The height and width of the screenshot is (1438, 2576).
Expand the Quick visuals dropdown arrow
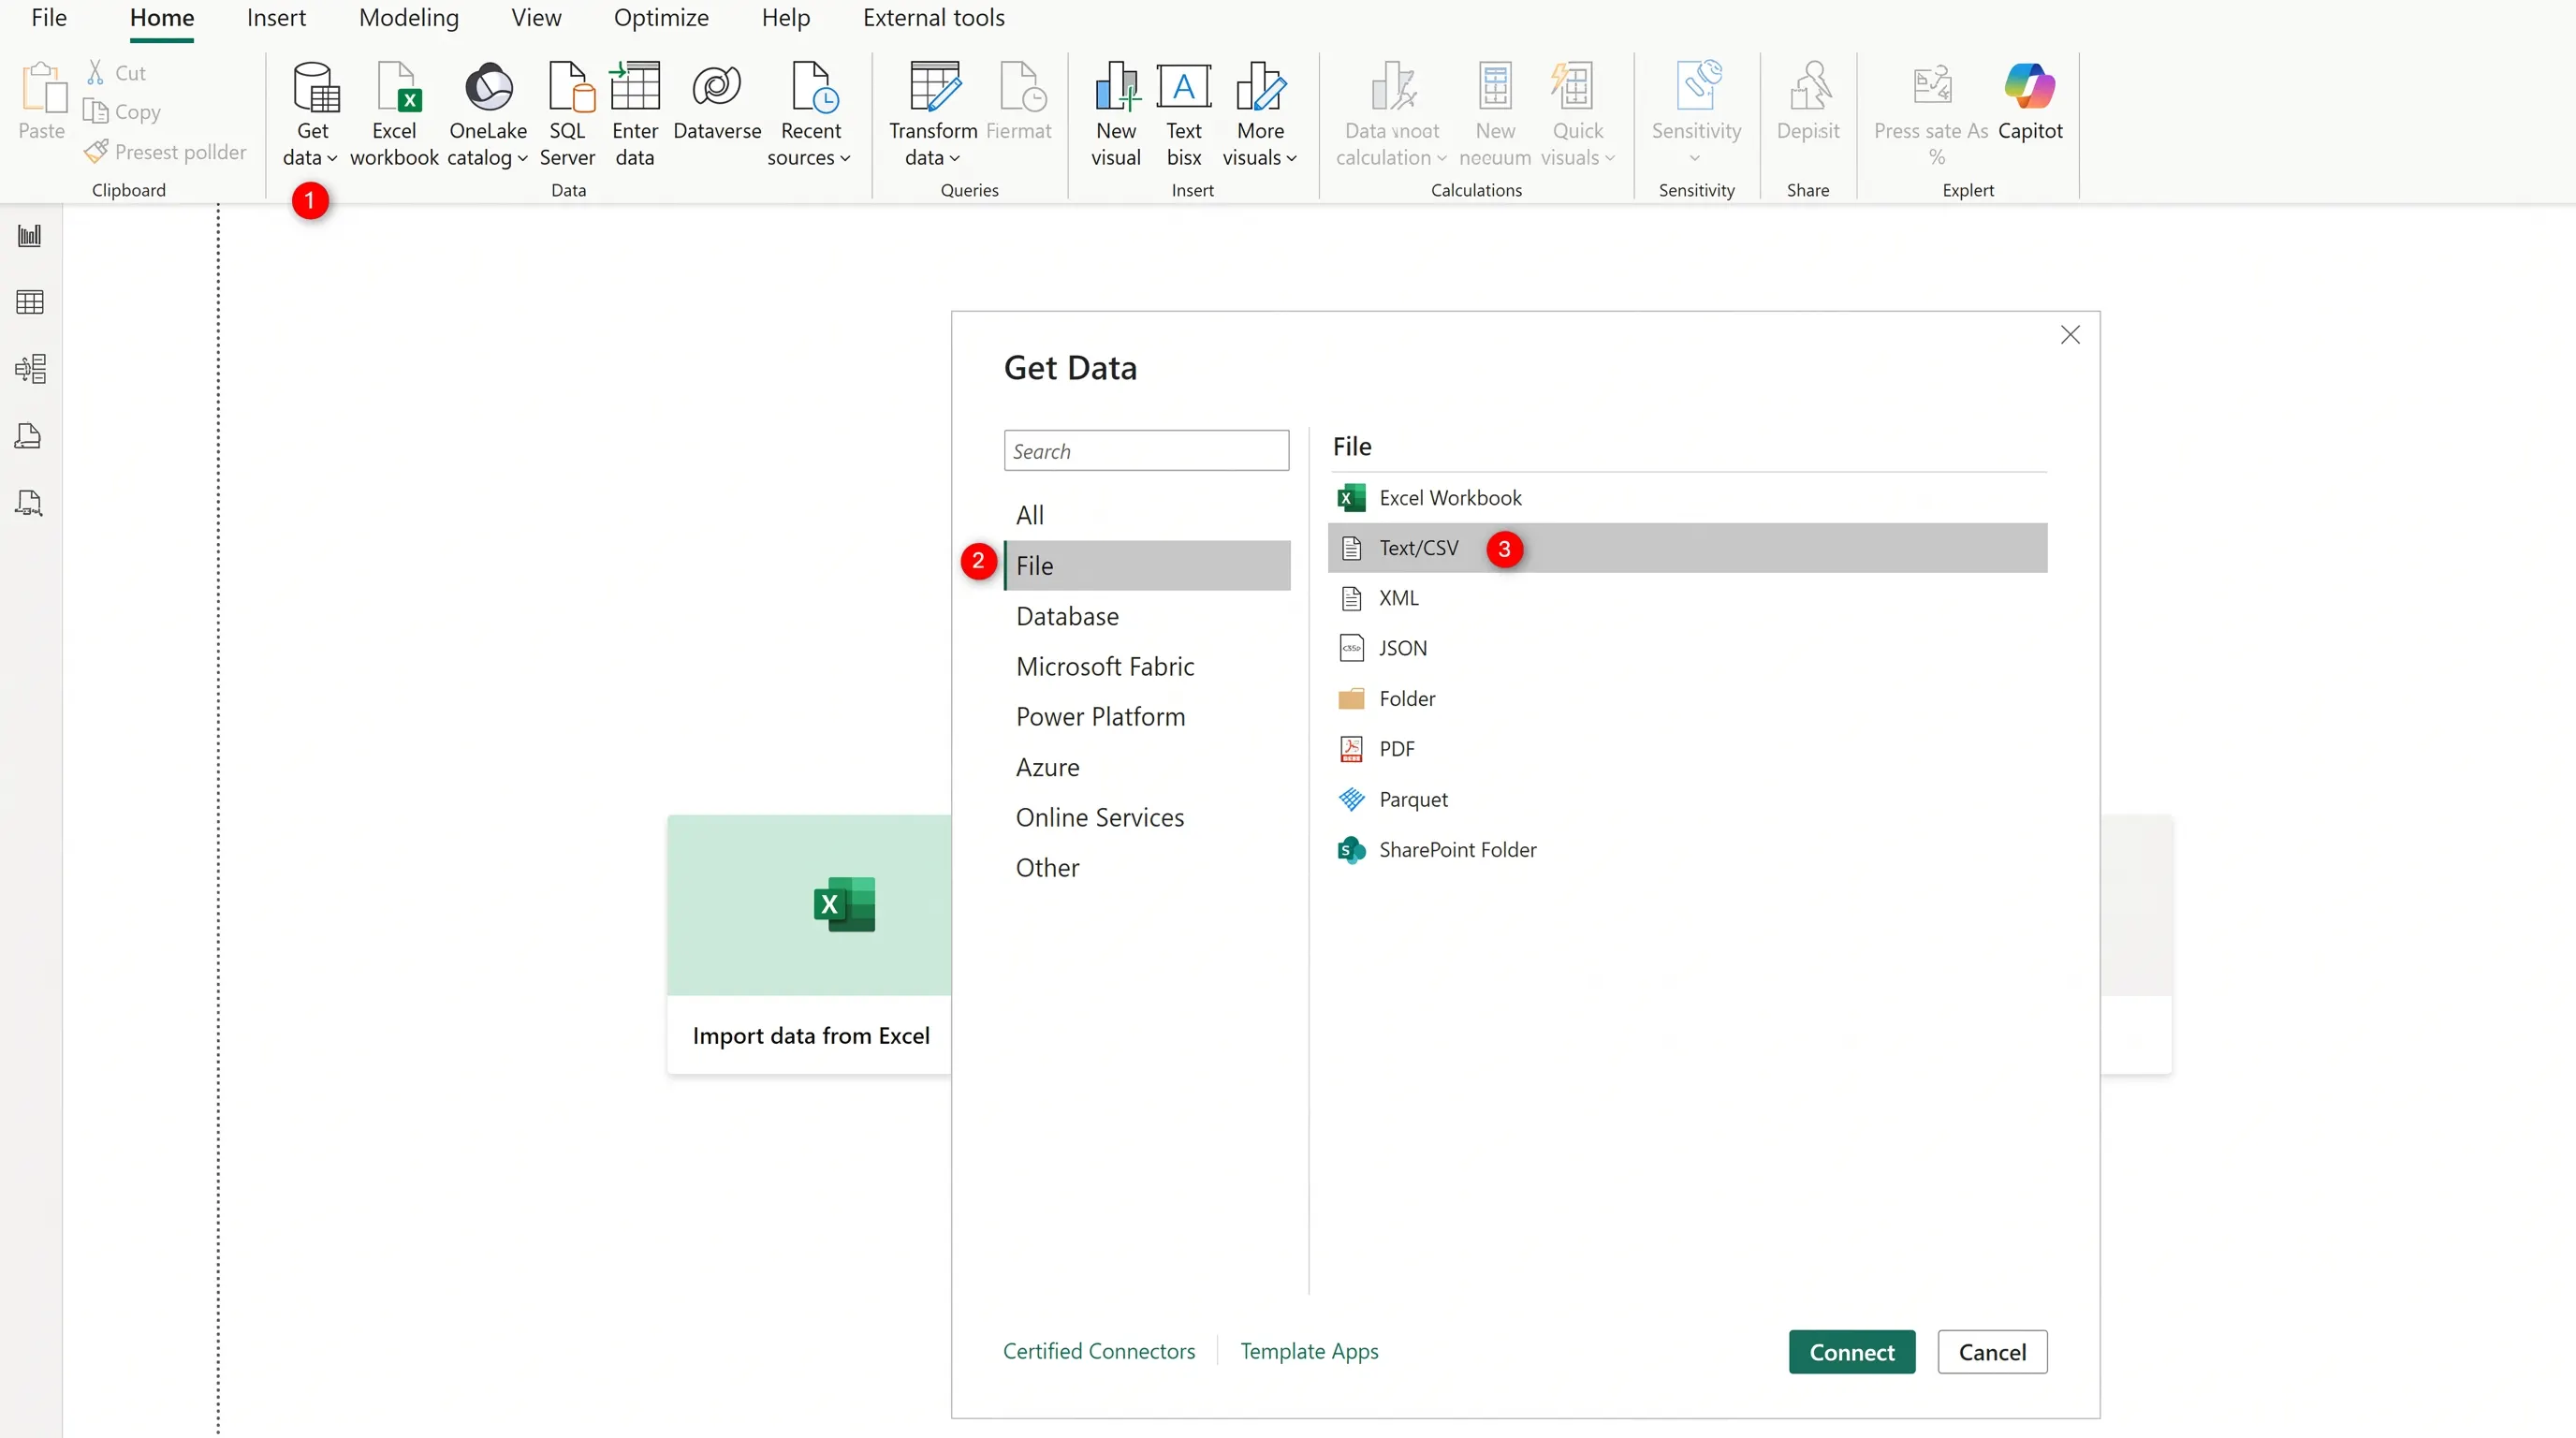pyautogui.click(x=1610, y=158)
